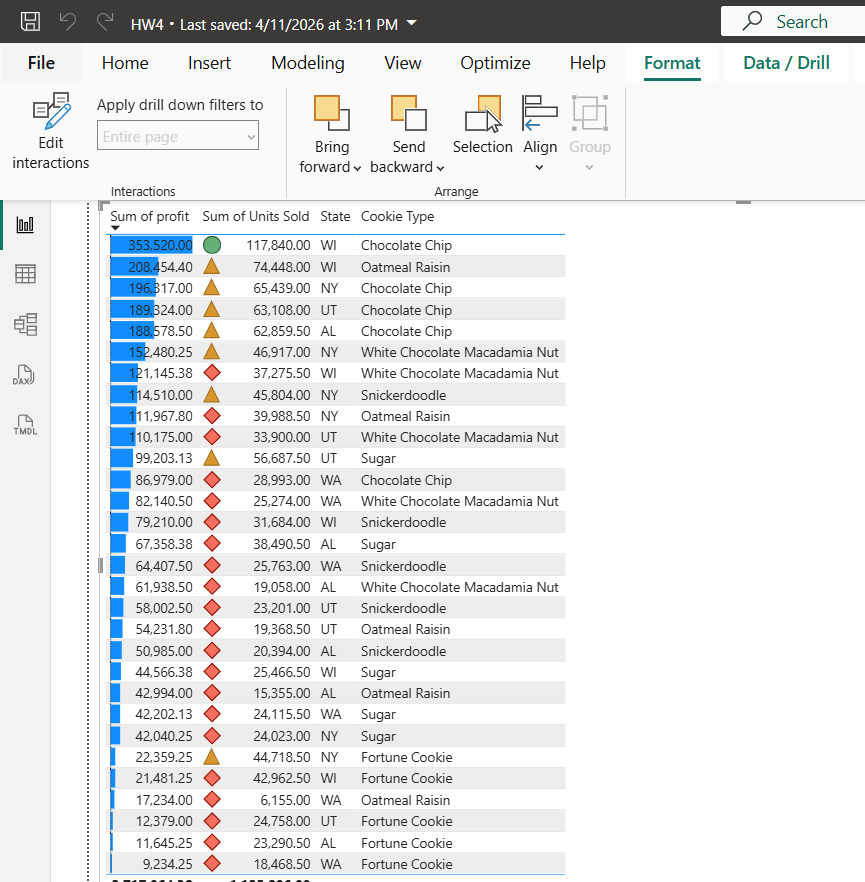Click the Save icon in title bar
Screen dimensions: 865x882
[30, 22]
